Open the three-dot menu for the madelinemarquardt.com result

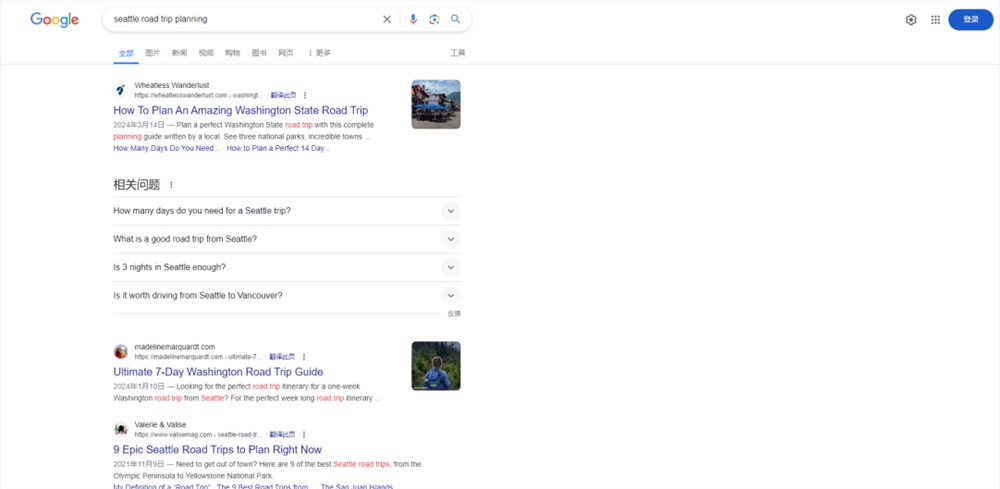pos(304,356)
